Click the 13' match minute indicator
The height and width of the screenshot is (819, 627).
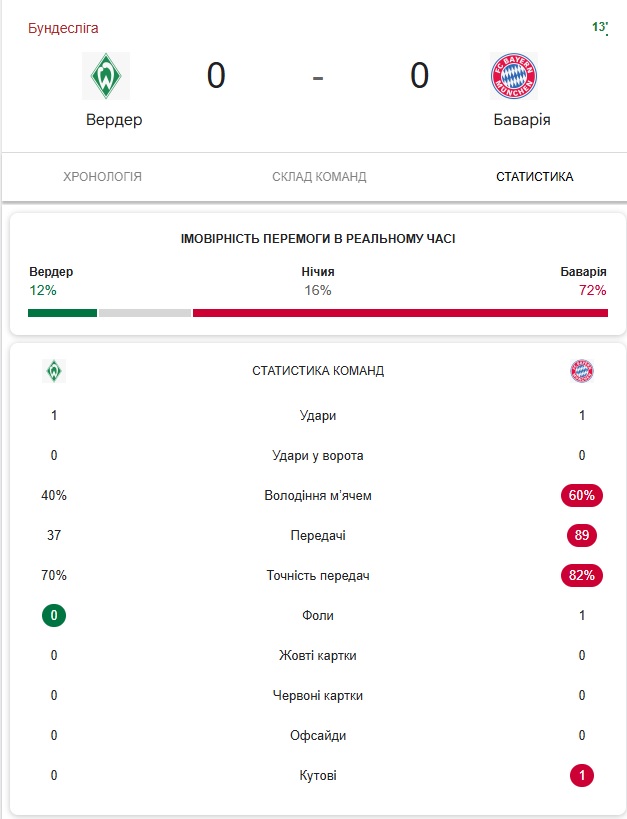[600, 27]
